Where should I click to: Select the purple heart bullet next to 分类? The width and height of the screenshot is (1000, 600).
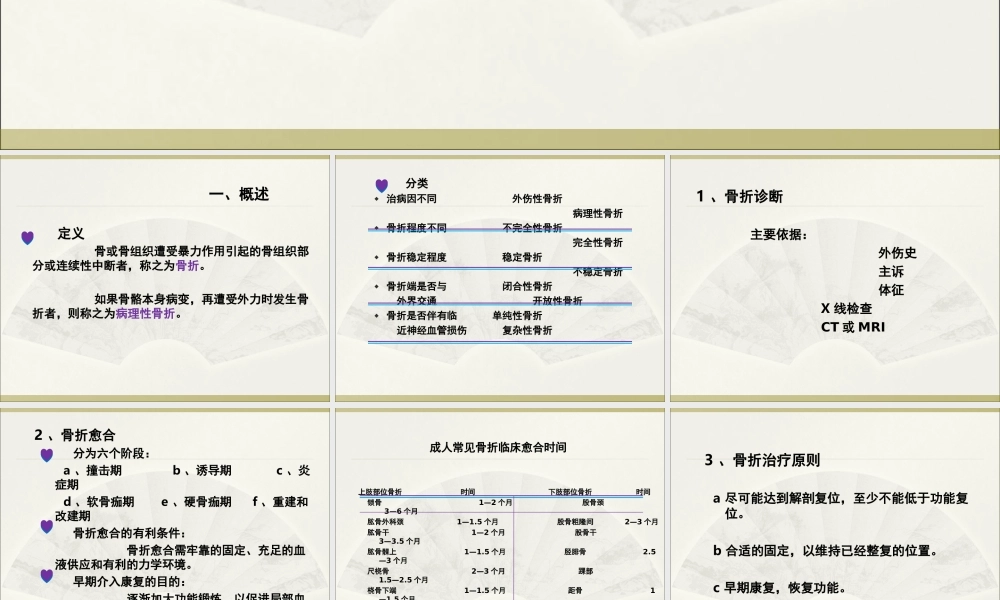[x=381, y=184]
